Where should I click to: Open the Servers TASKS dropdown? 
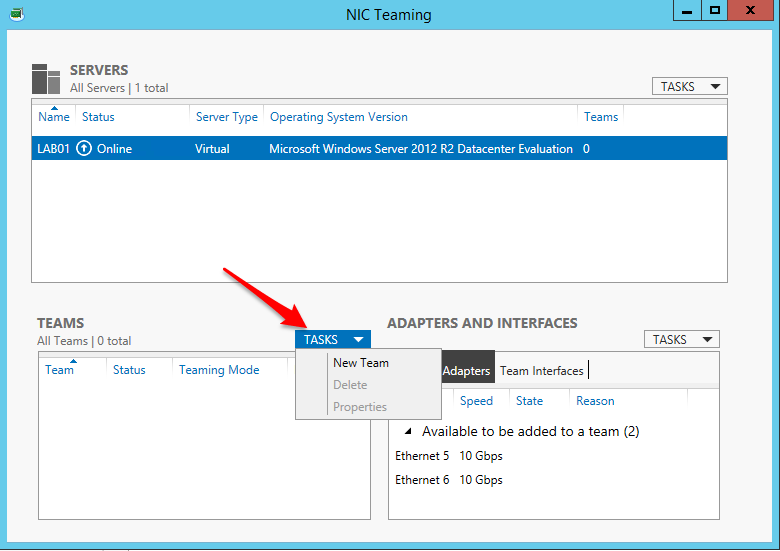(689, 87)
